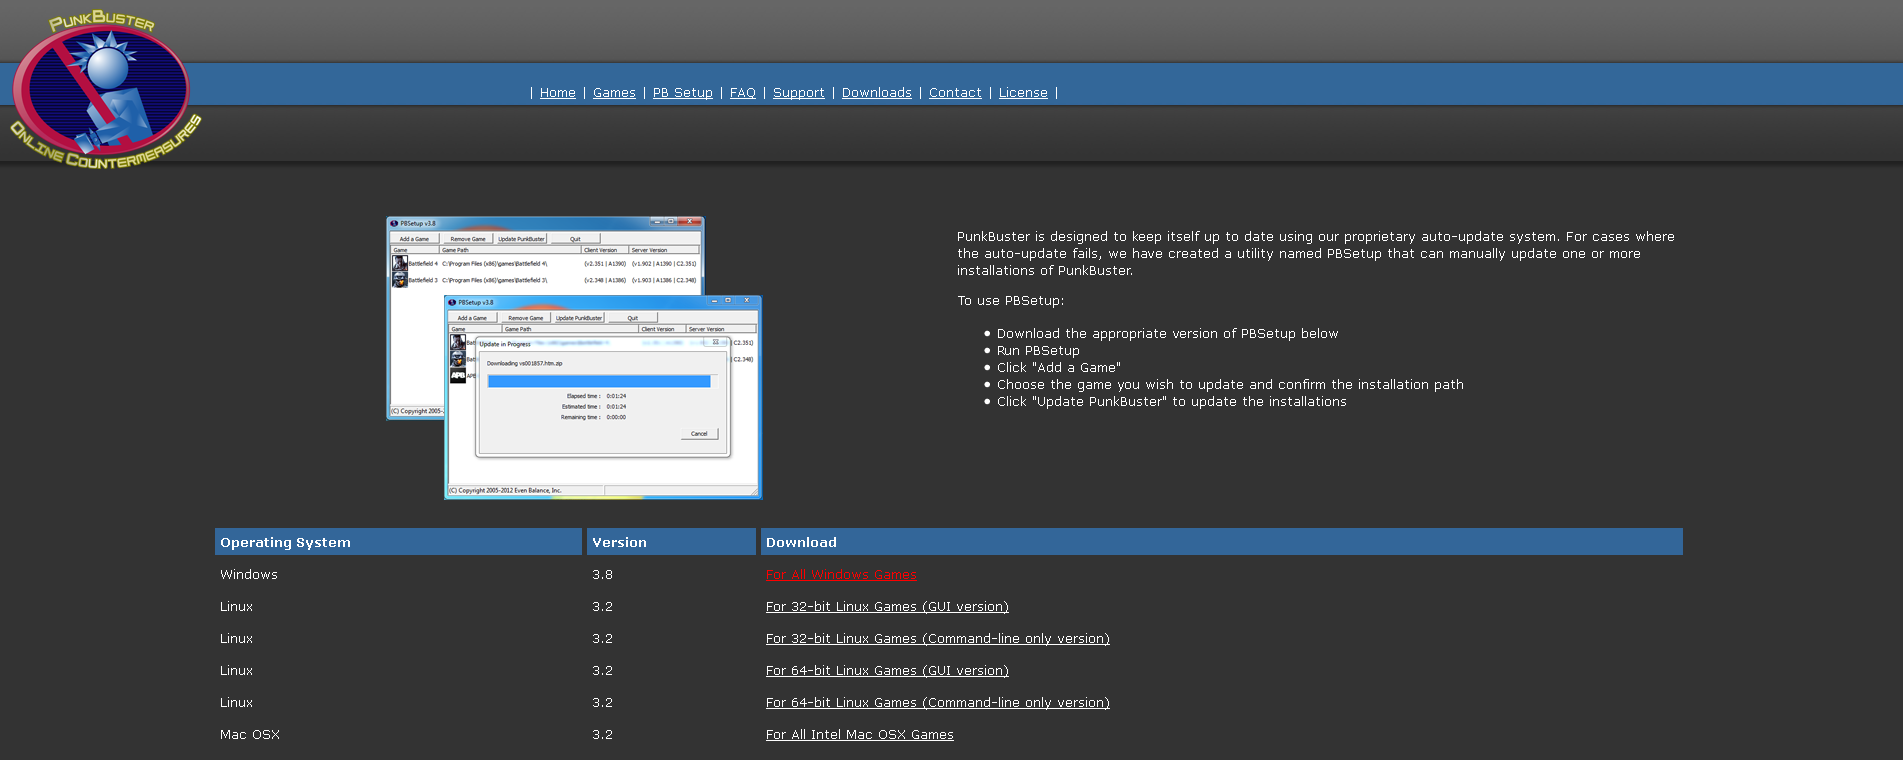Visit the Support section

[799, 93]
